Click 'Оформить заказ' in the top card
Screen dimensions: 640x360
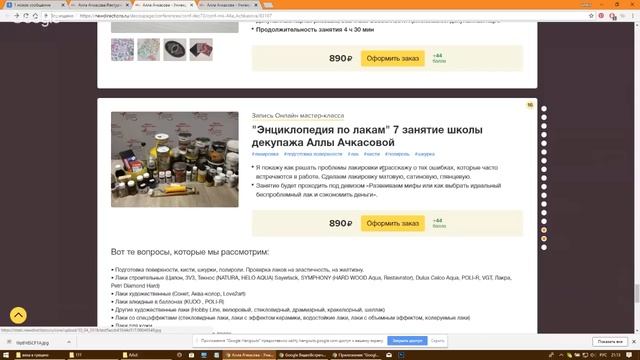coord(393,58)
